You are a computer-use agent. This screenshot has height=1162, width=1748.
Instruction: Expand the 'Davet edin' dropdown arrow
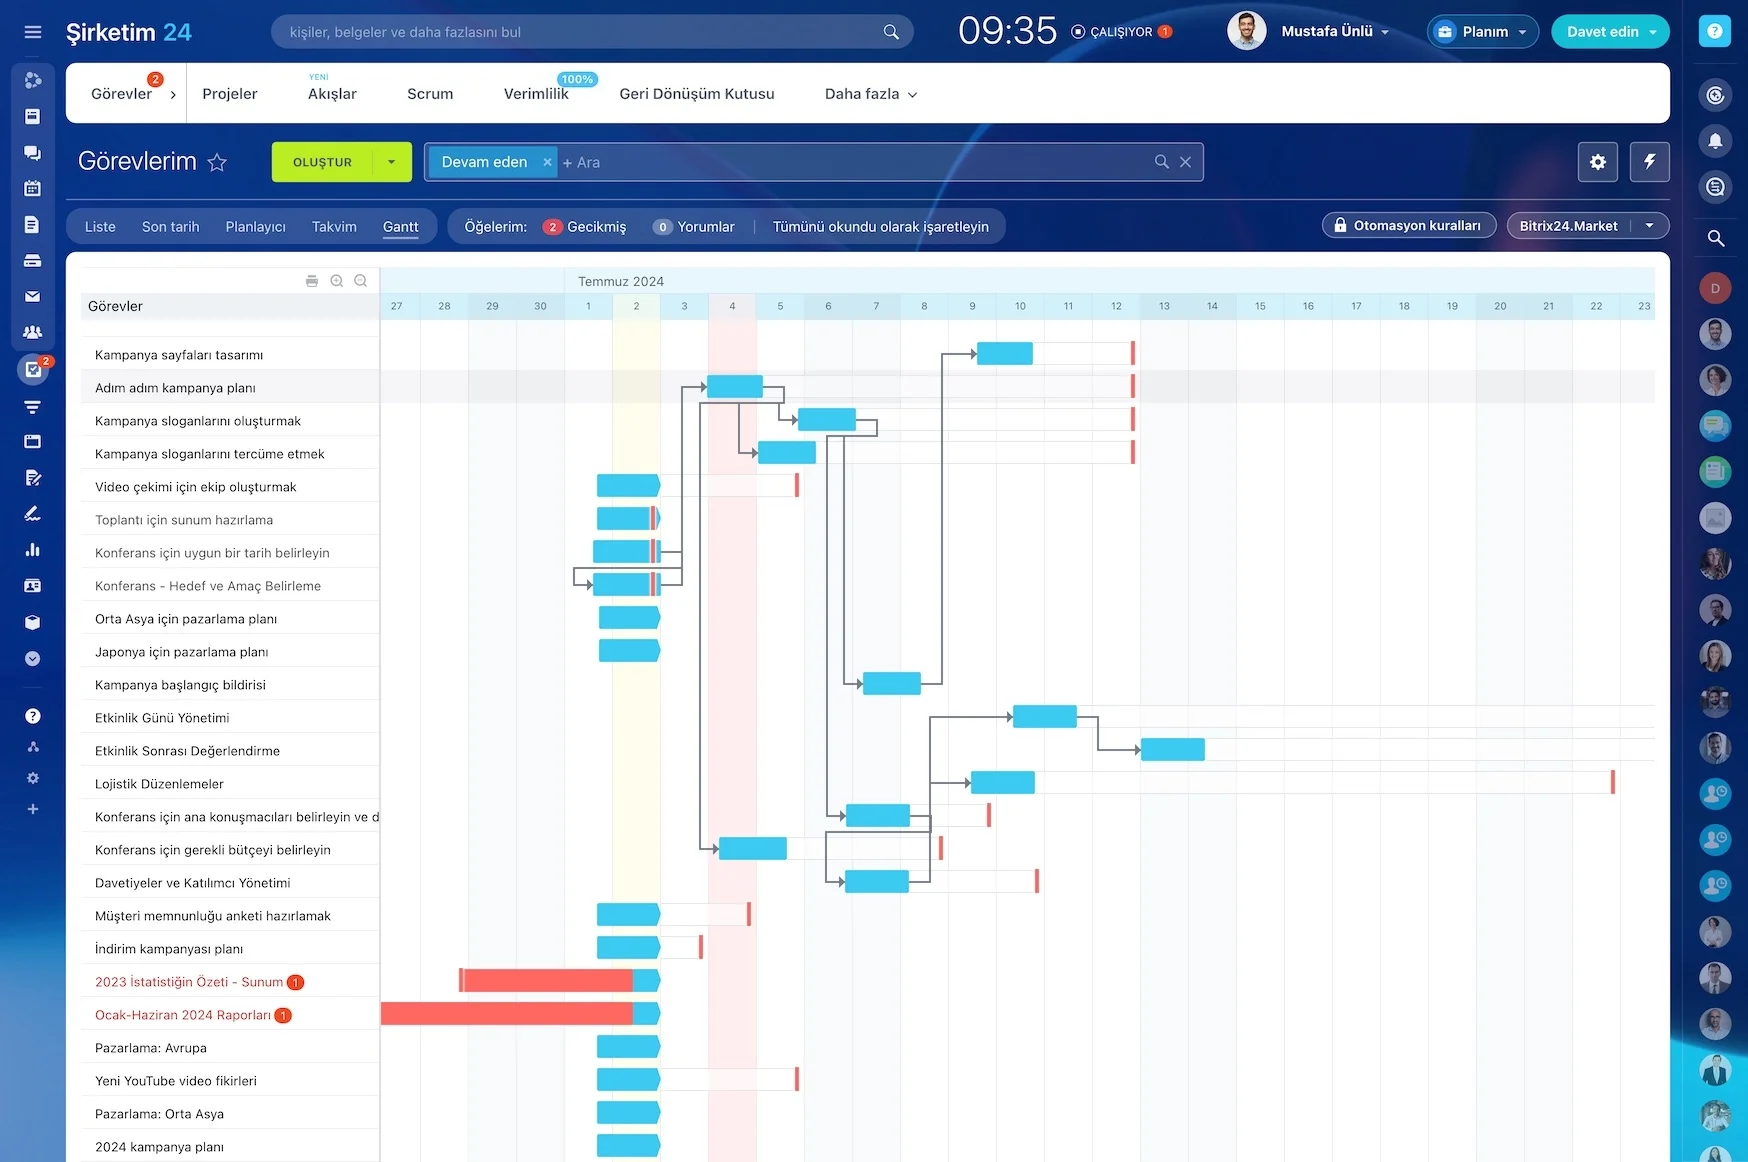[x=1653, y=32]
